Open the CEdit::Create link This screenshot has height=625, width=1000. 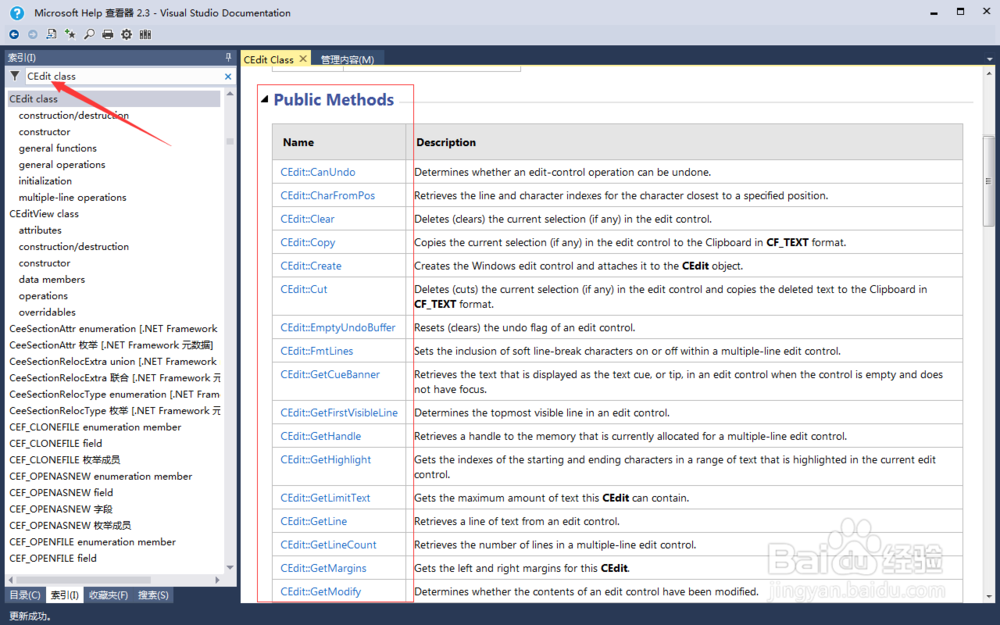(x=311, y=266)
